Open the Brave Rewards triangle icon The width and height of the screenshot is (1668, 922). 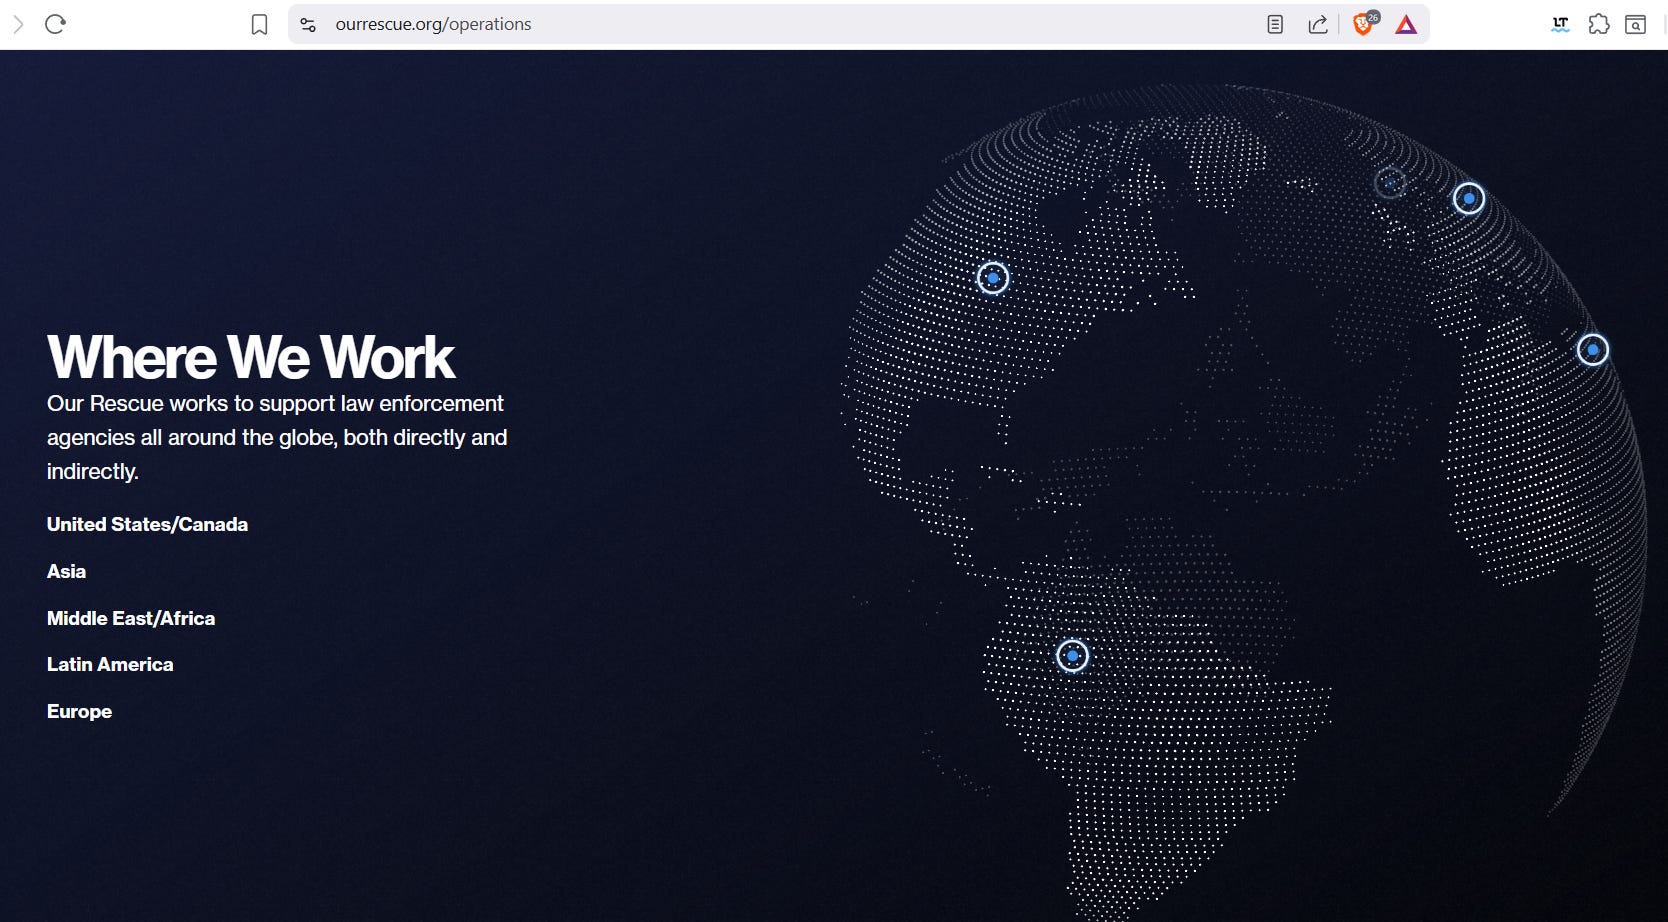coord(1406,24)
